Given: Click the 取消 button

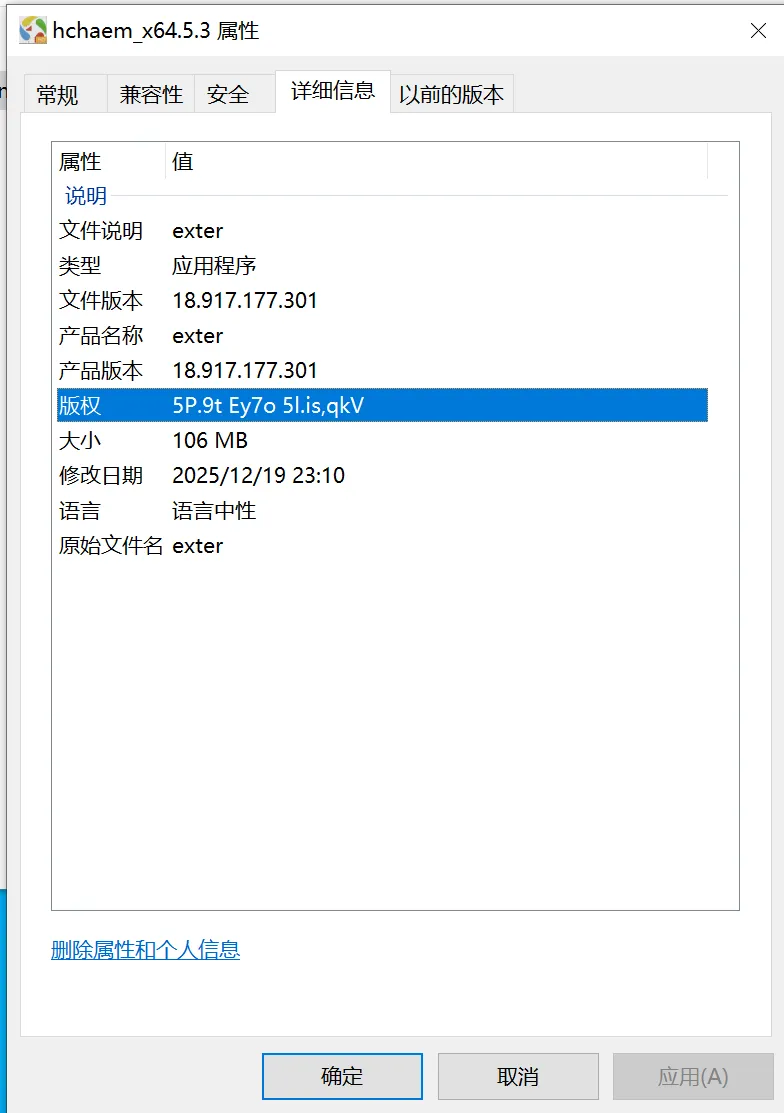Looking at the screenshot, I should (518, 1077).
